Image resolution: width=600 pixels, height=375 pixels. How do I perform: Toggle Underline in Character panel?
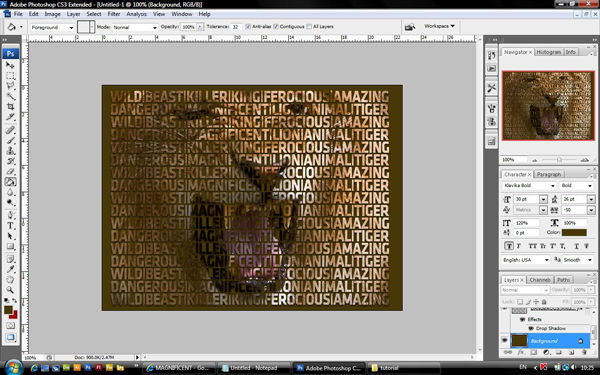[x=576, y=246]
